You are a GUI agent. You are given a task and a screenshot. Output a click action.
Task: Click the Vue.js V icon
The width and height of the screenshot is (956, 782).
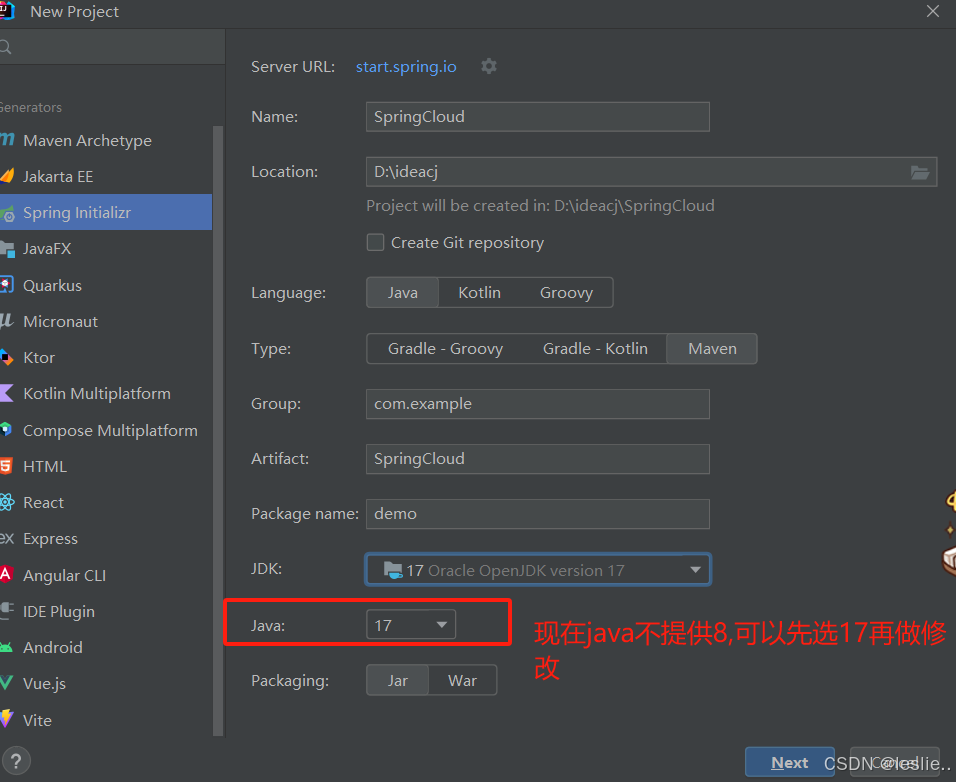(6, 683)
